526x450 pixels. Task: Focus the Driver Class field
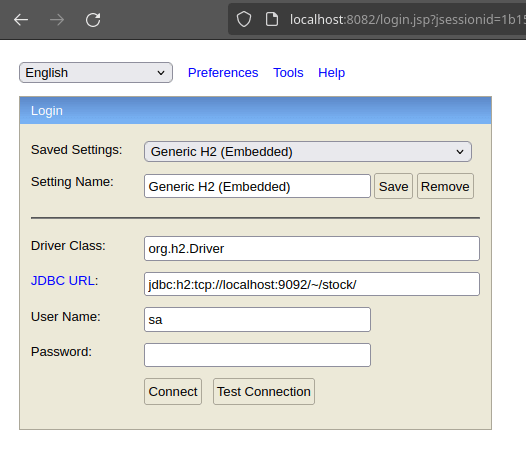[312, 249]
